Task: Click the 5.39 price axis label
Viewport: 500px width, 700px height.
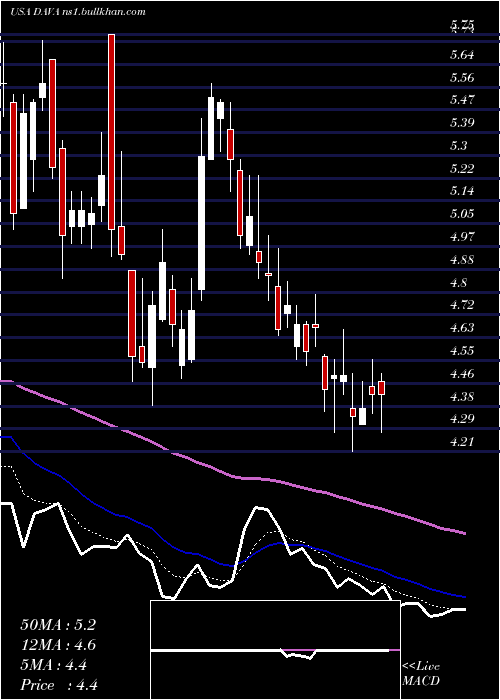Action: pyautogui.click(x=462, y=123)
